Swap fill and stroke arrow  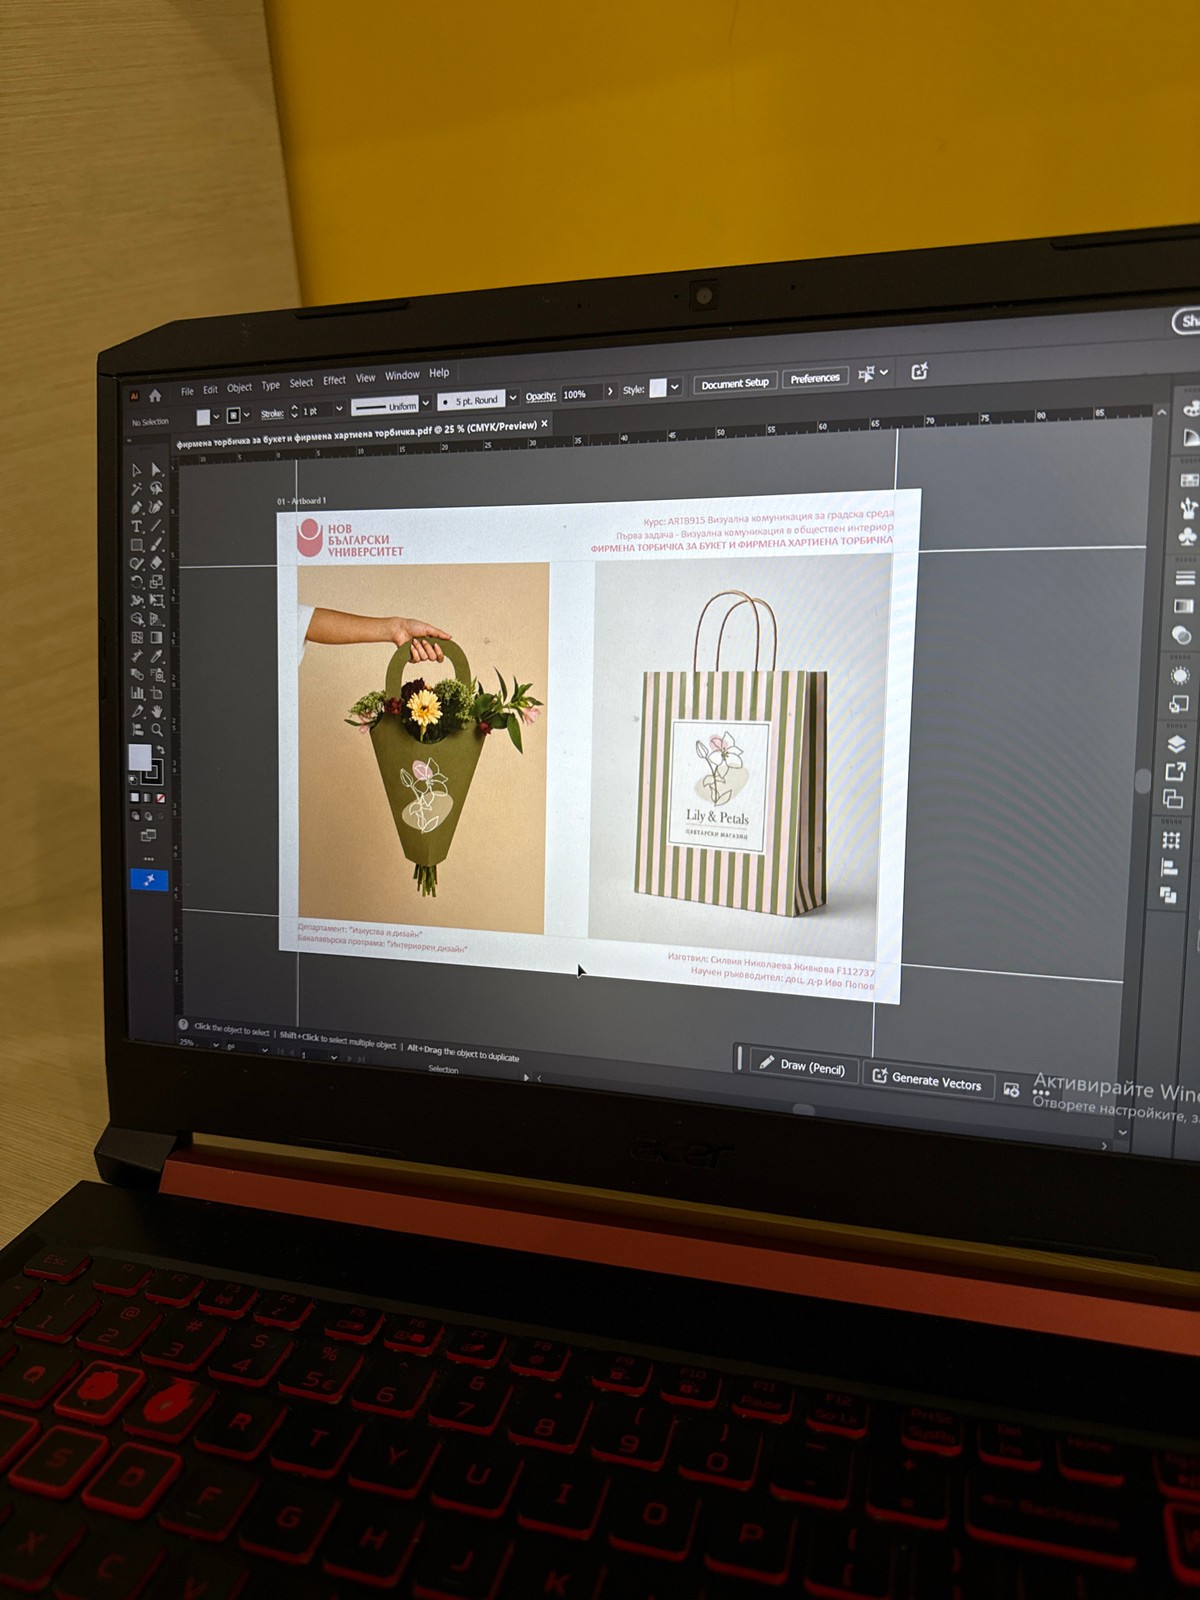coord(160,749)
